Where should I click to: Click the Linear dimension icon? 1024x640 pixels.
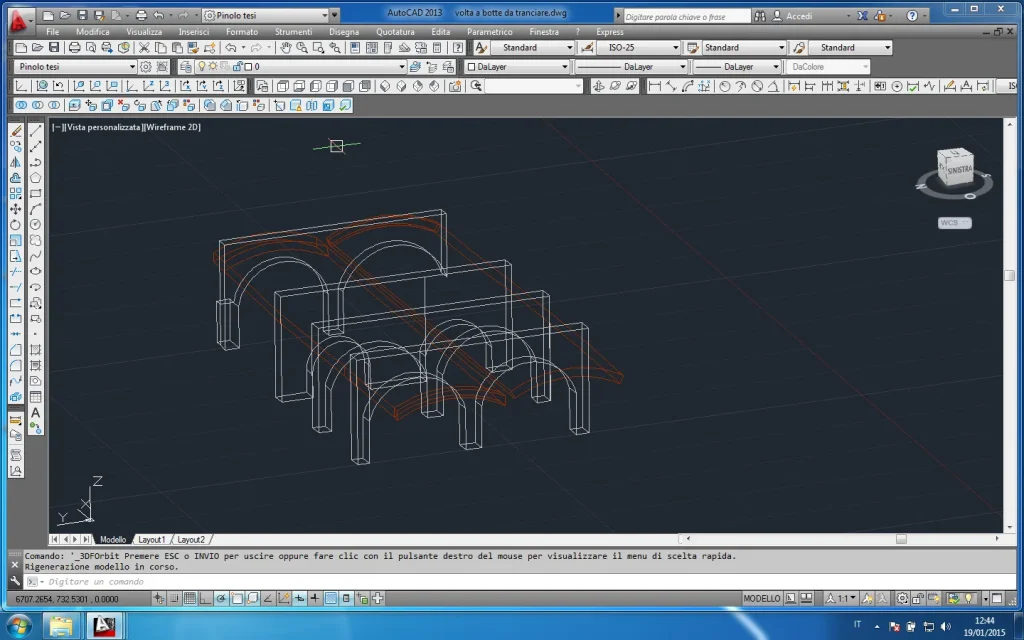point(654,86)
